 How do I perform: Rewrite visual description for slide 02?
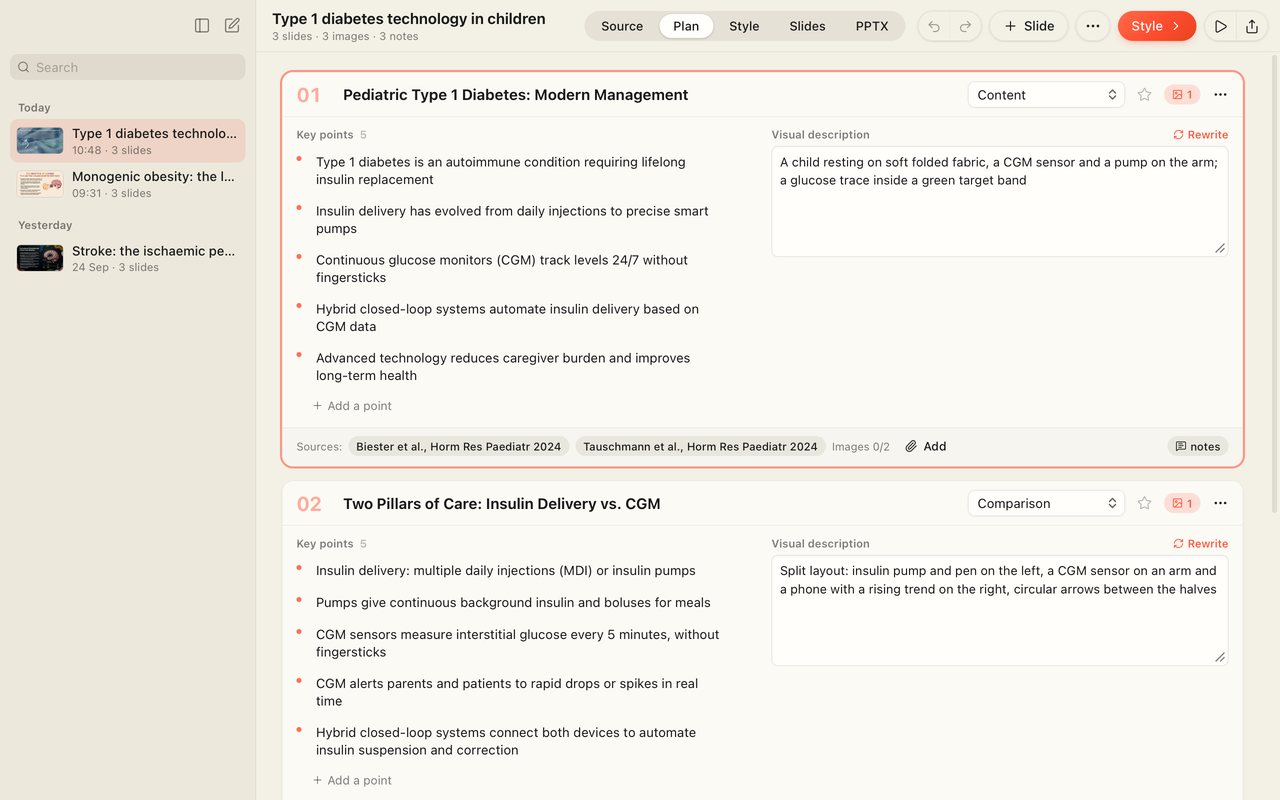pos(1200,544)
